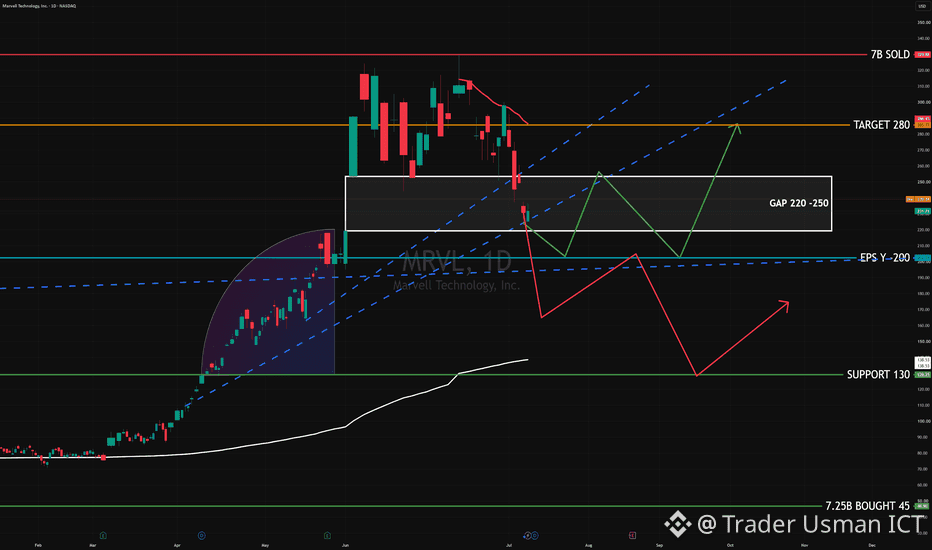Open the blue event marker just after Jul

click(x=535, y=536)
